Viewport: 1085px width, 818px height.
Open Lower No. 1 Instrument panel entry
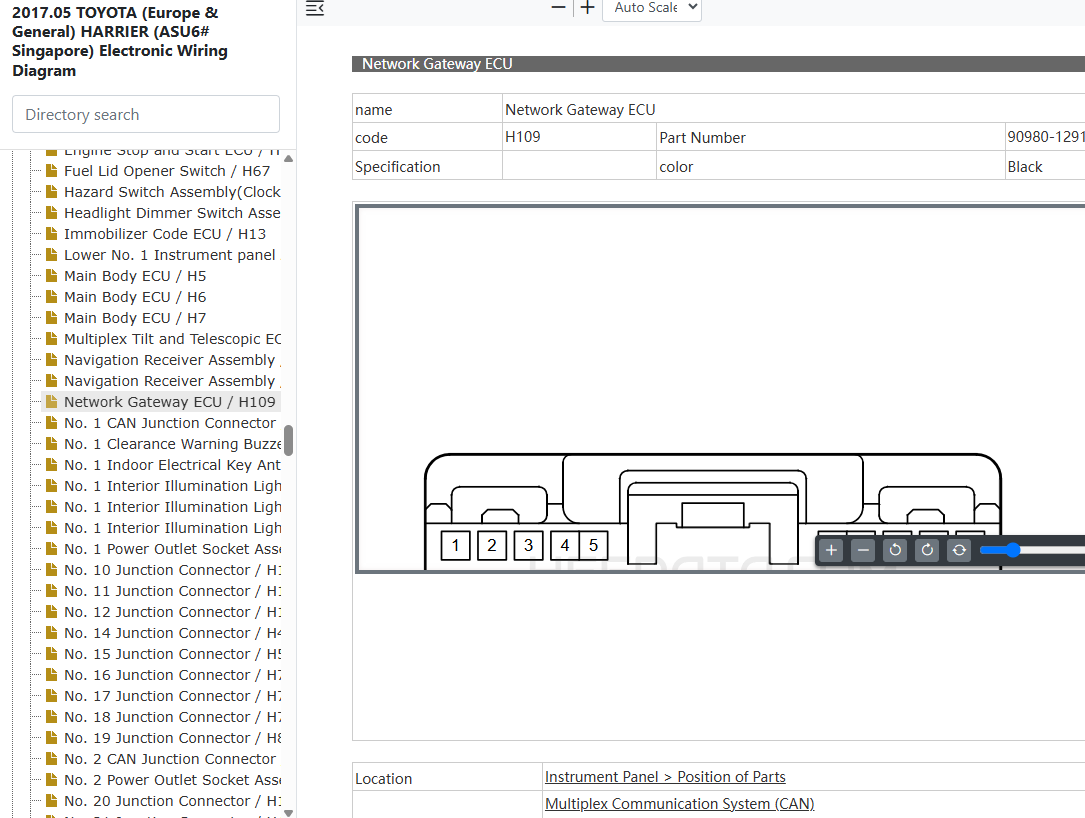point(170,255)
